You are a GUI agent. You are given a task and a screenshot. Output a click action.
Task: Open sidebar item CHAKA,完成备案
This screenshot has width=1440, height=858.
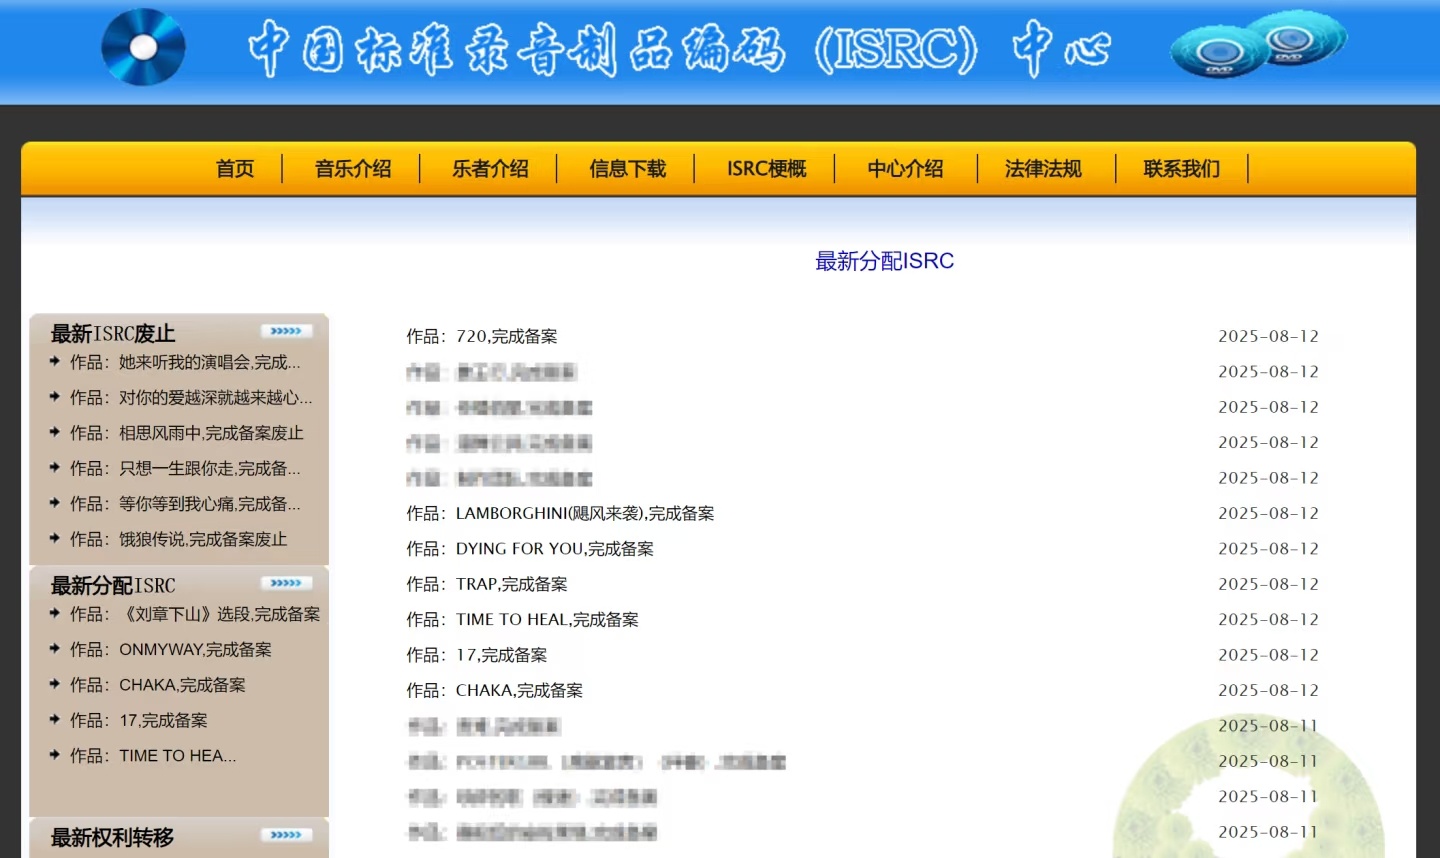(x=157, y=685)
